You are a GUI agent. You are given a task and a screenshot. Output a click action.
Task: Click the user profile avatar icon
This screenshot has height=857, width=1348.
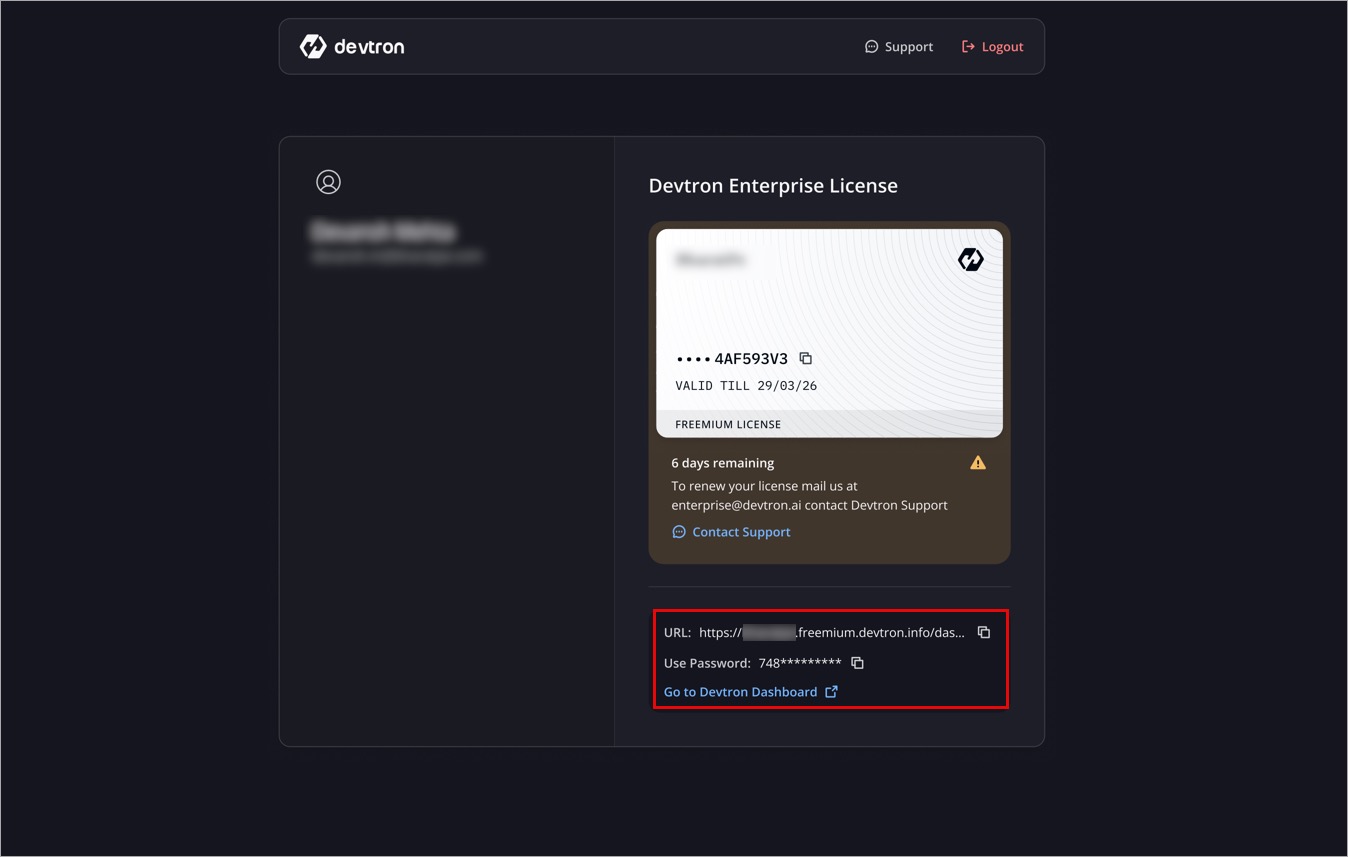[x=328, y=182]
